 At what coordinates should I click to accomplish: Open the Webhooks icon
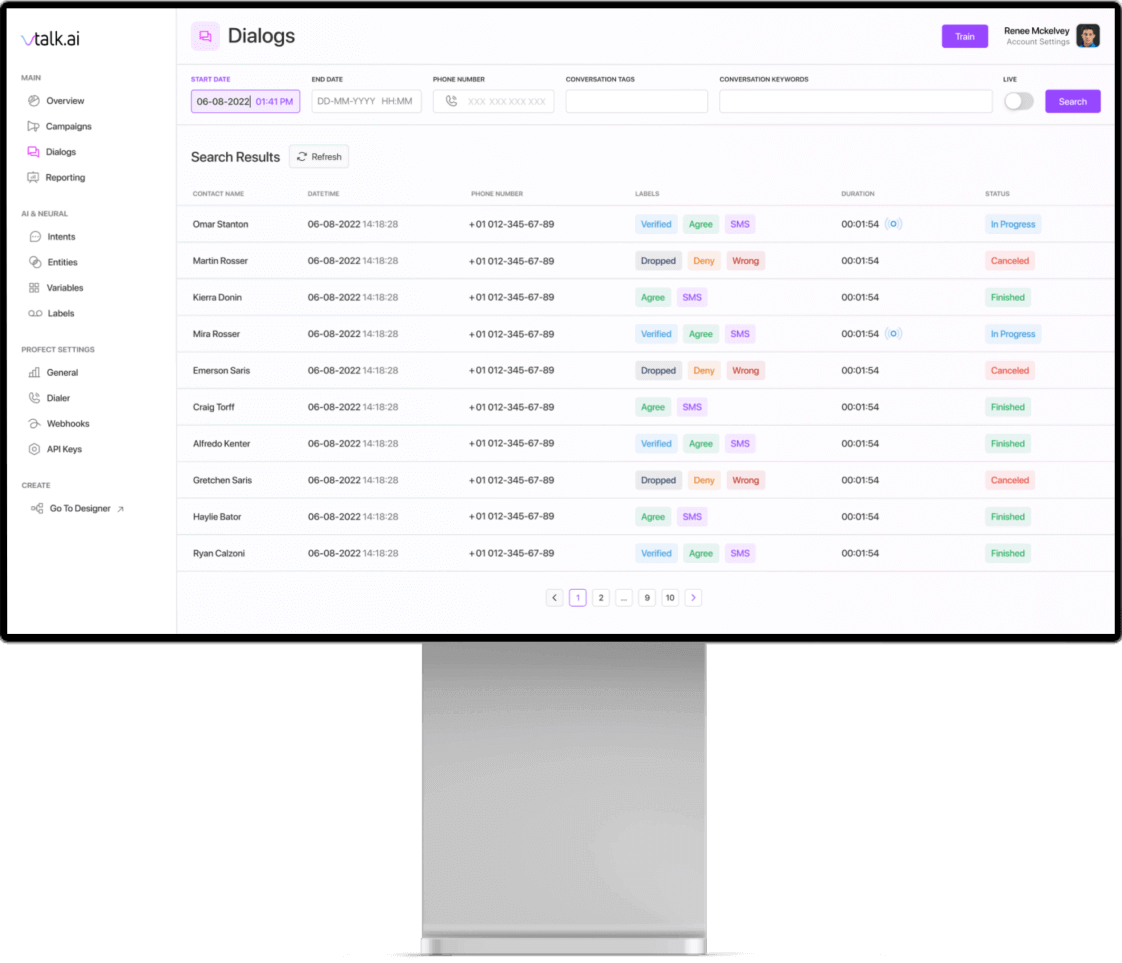pos(34,424)
